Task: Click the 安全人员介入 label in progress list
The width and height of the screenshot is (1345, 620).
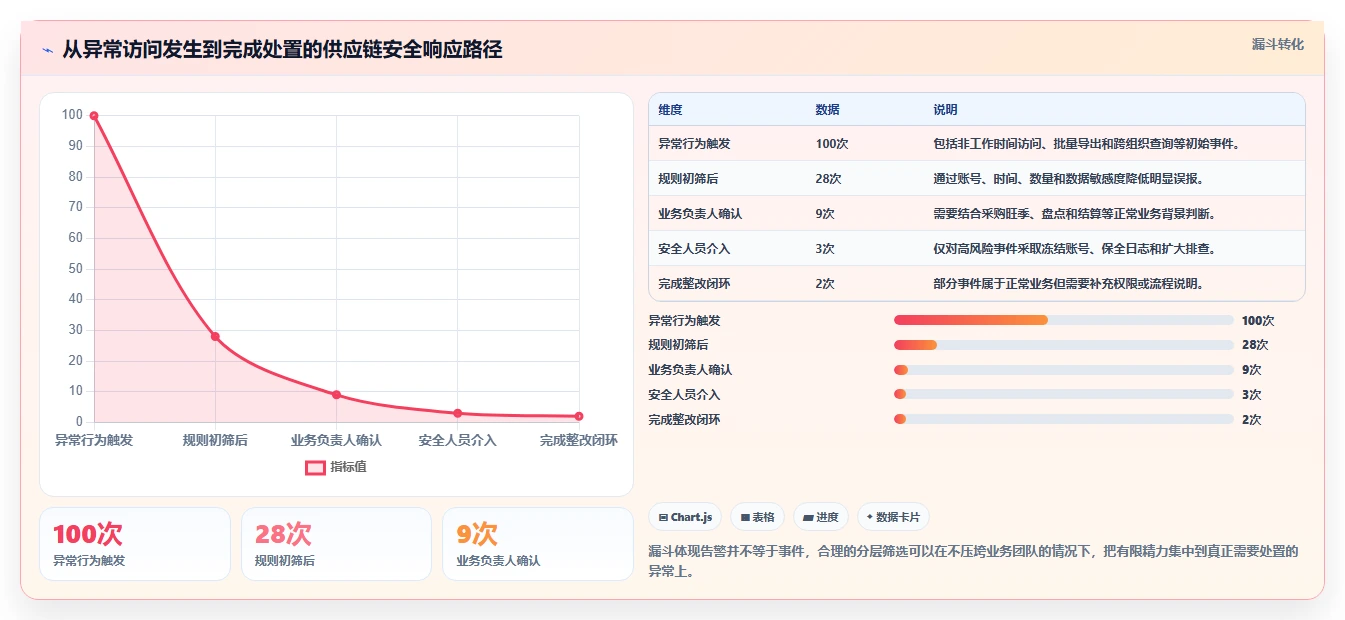Action: (x=685, y=395)
